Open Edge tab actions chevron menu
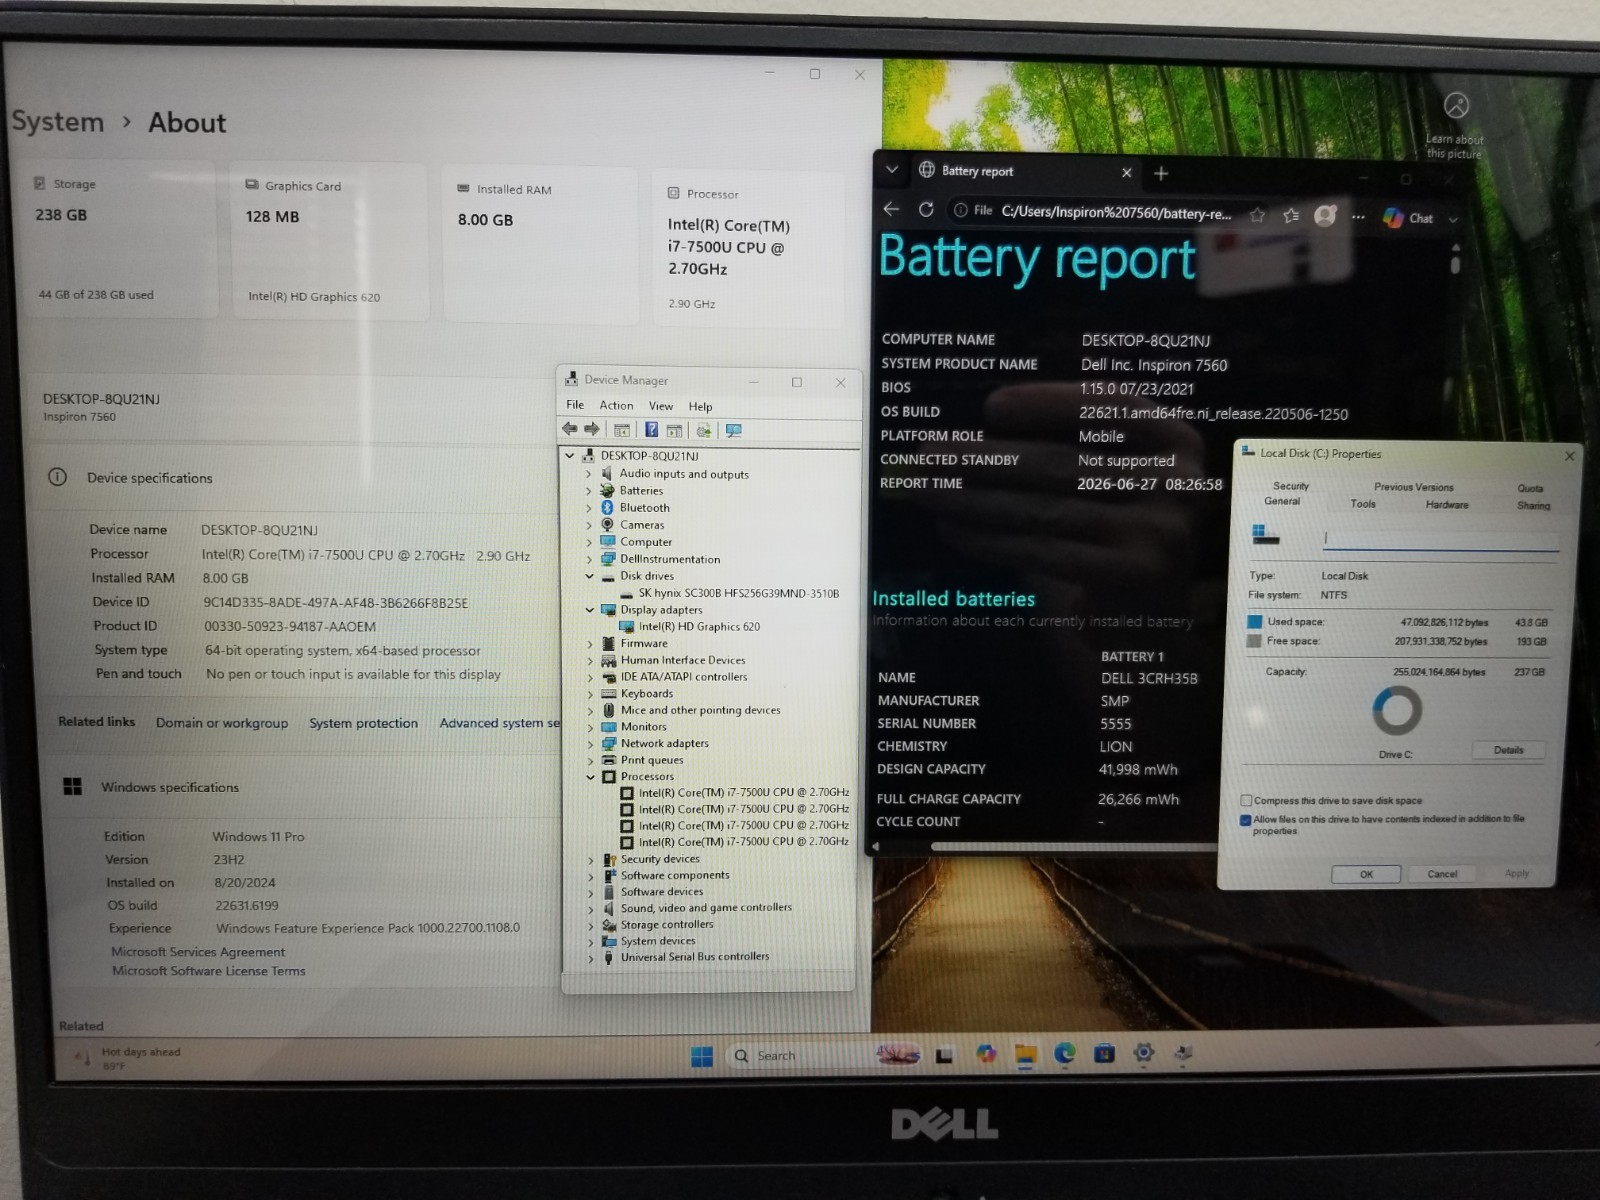Image resolution: width=1600 pixels, height=1200 pixels. point(892,169)
